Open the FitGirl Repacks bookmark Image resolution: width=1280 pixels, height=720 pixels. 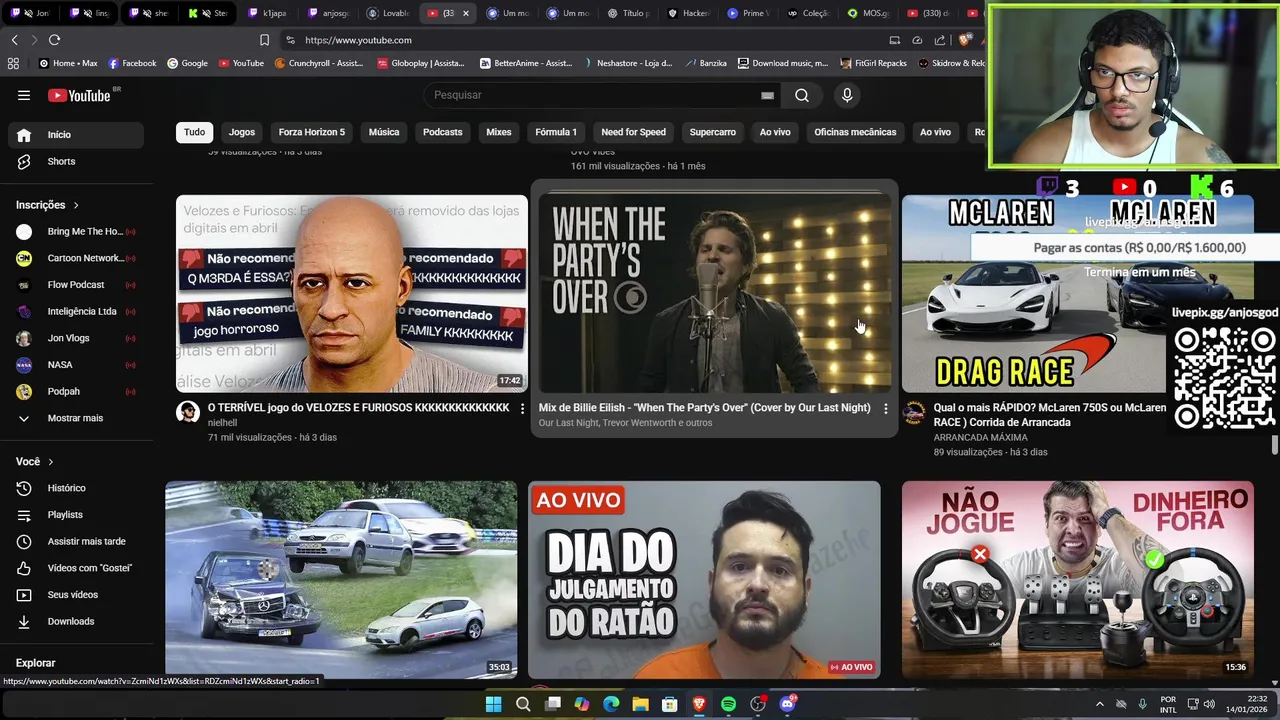873,63
